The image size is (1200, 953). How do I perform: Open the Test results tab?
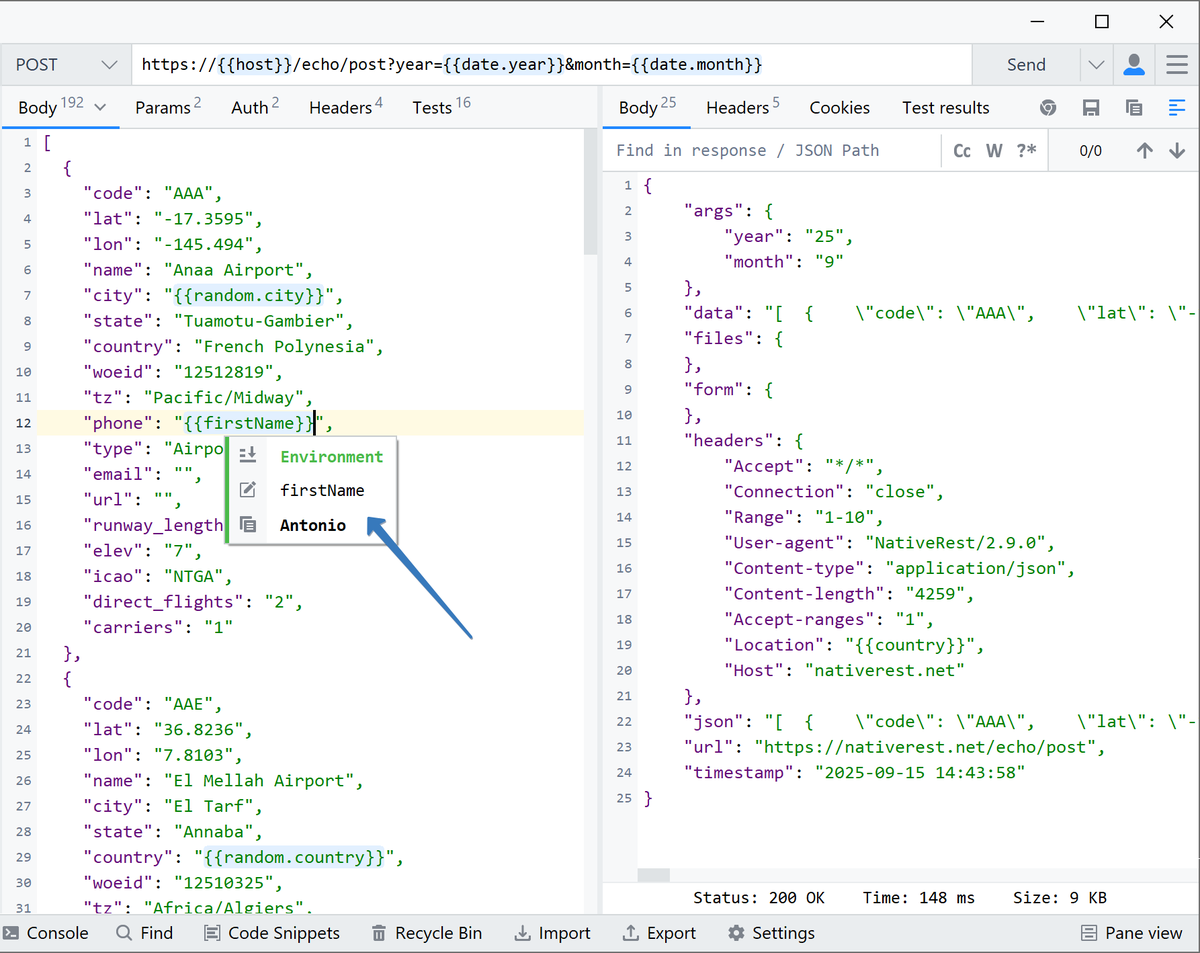pos(946,107)
